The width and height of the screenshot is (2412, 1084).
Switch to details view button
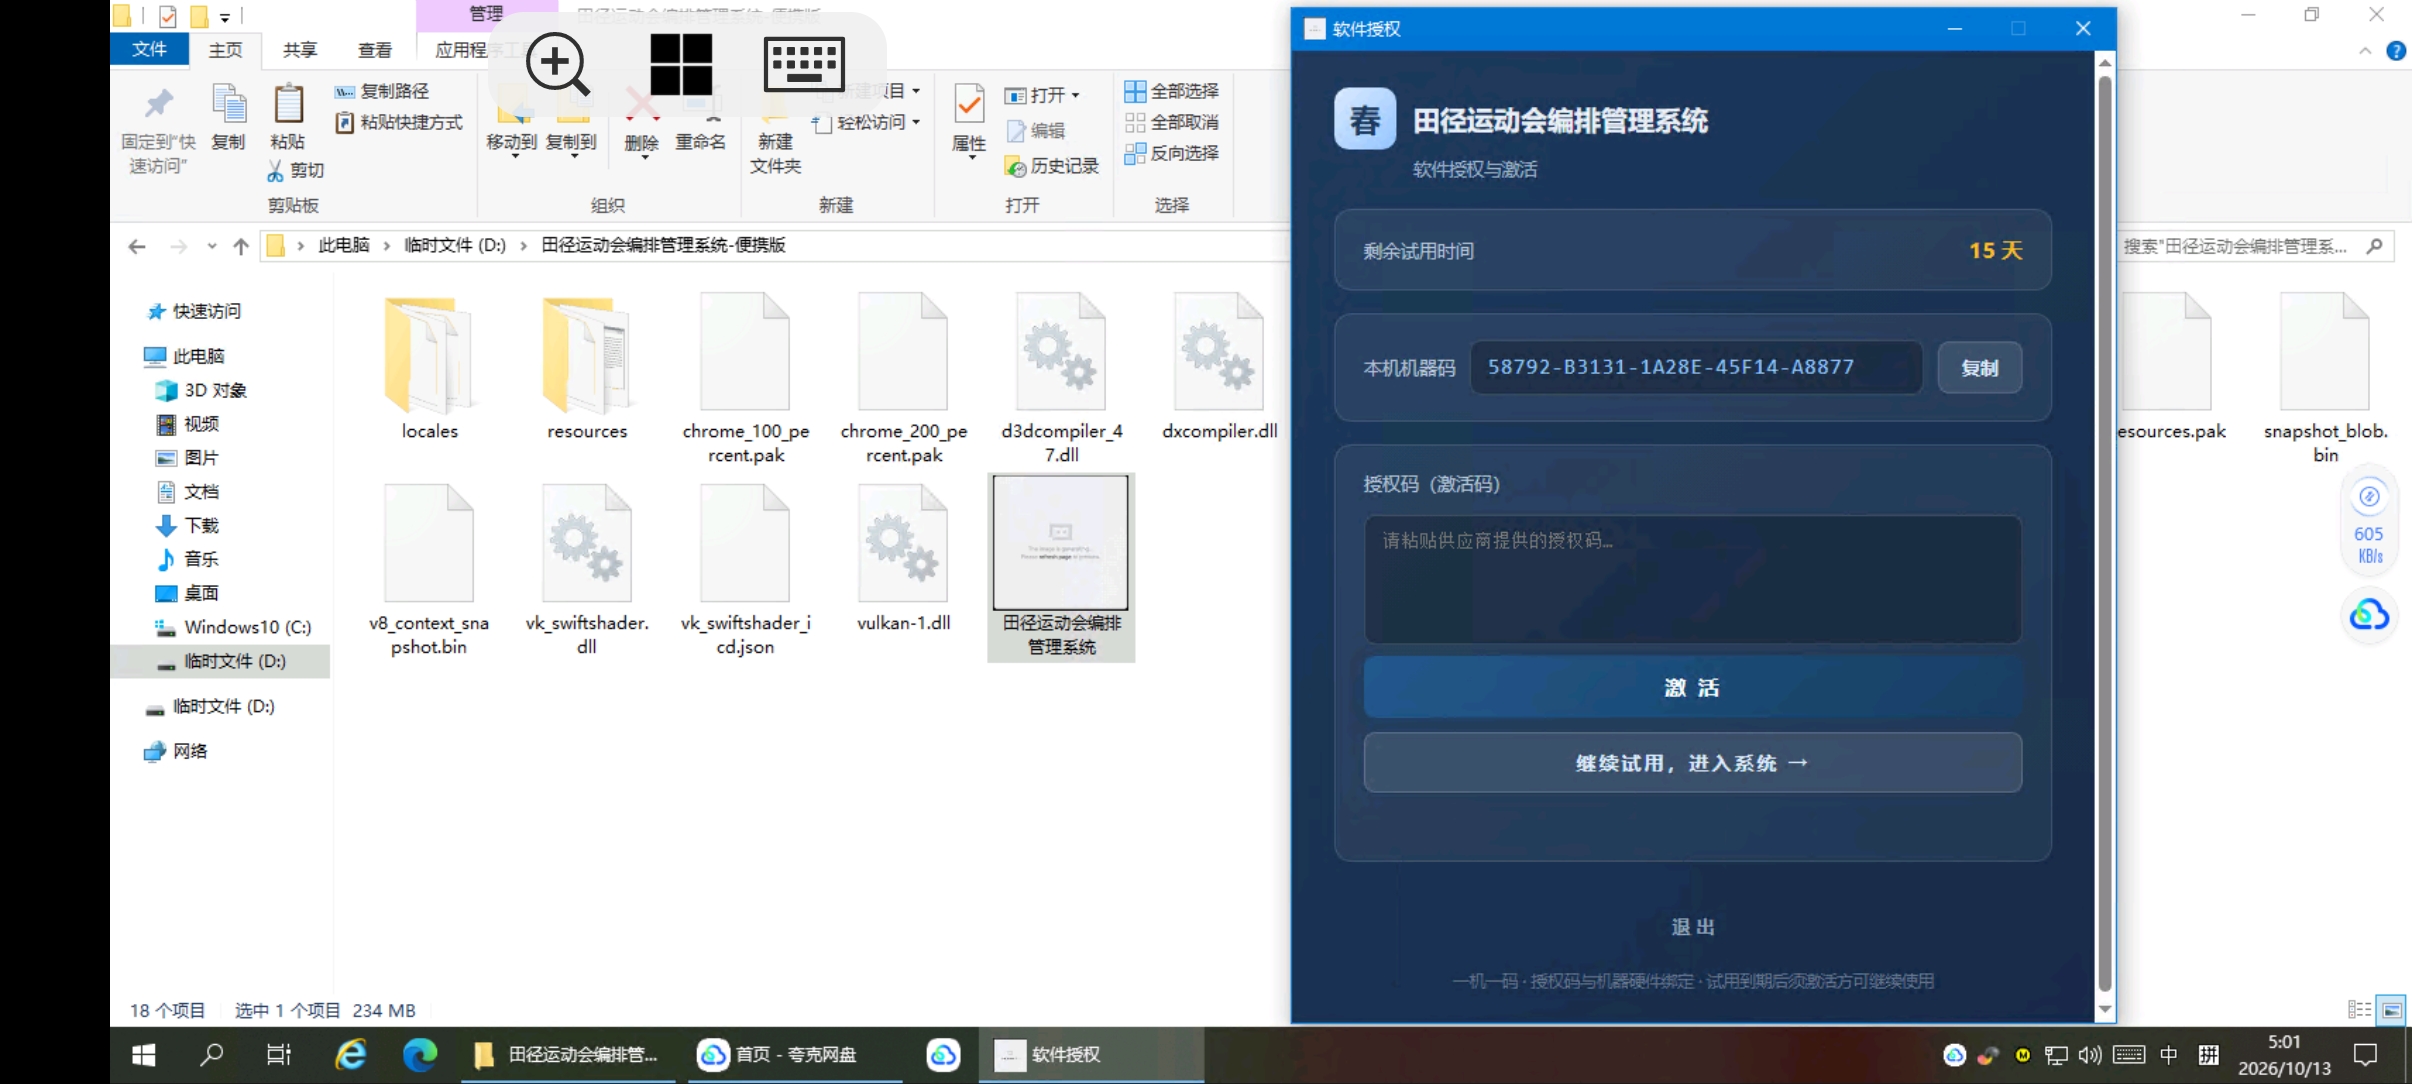coord(2359,1010)
